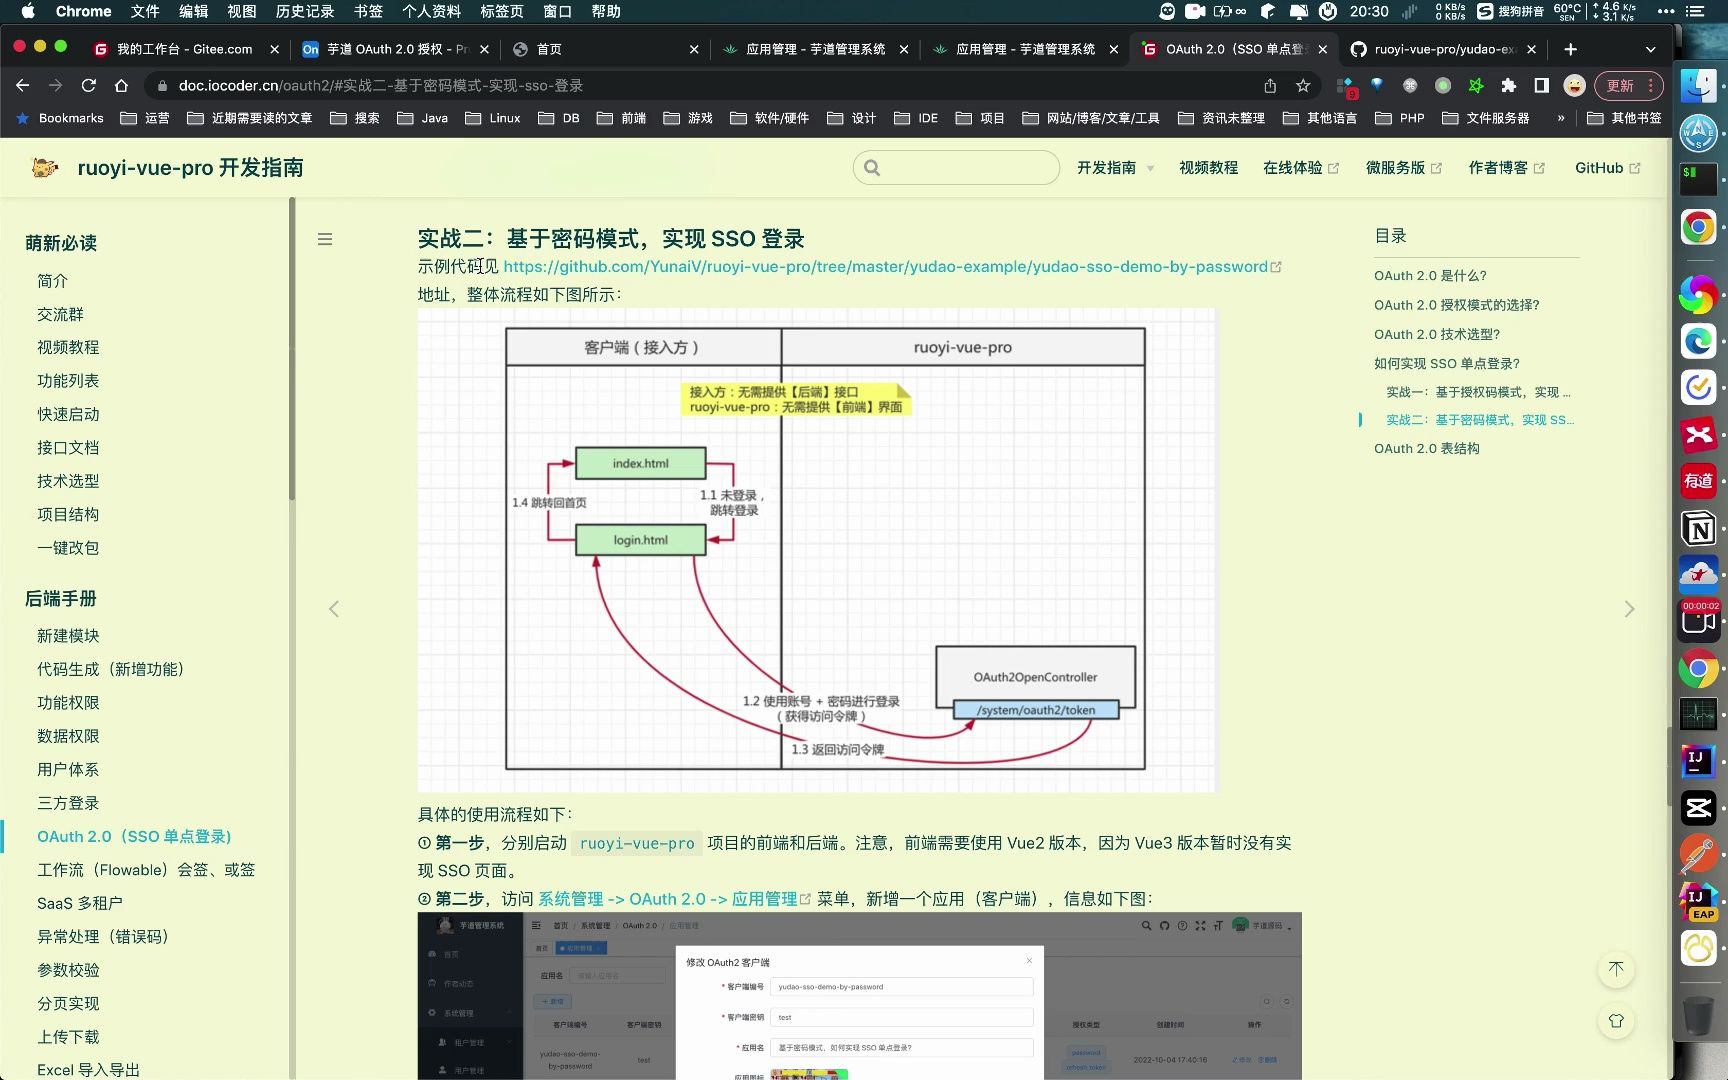Open the 其他书签 folder

[1624, 118]
